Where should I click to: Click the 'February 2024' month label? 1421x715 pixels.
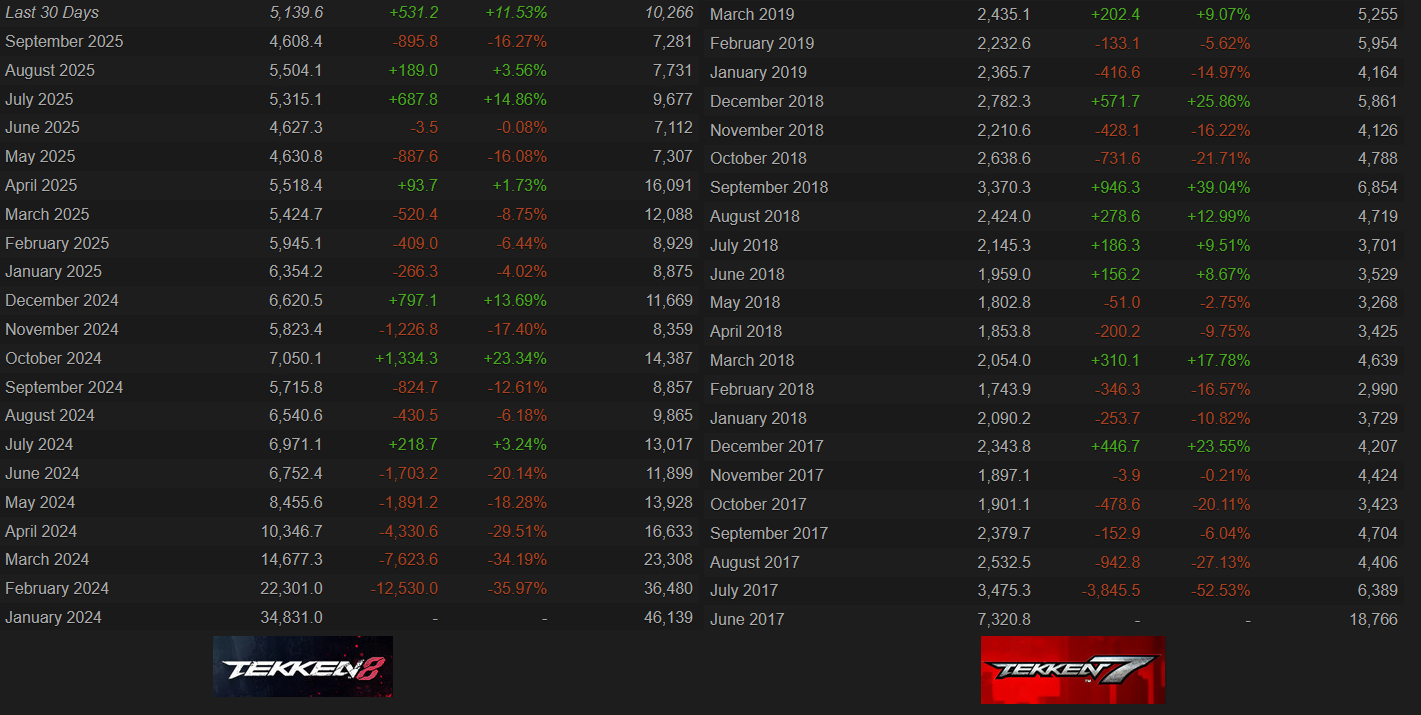[57, 588]
